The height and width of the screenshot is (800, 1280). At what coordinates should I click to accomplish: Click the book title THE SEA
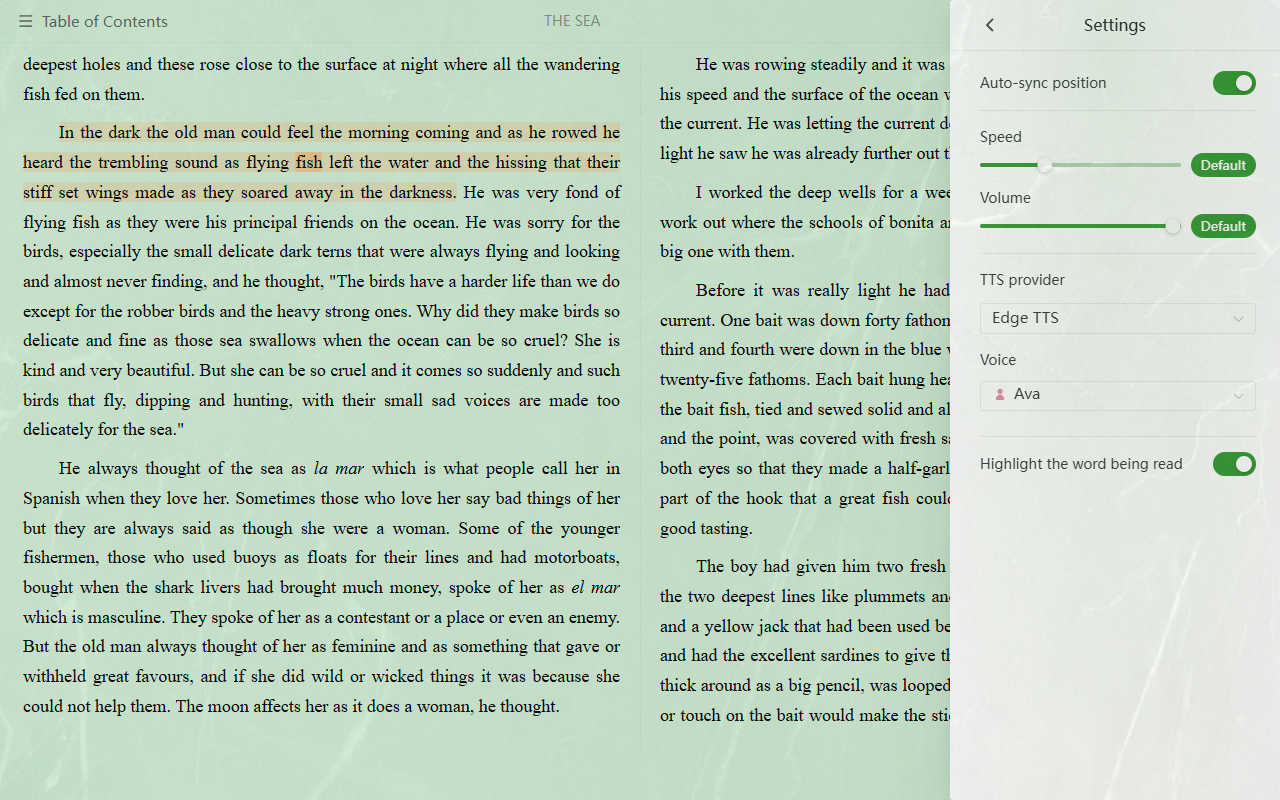pos(572,21)
